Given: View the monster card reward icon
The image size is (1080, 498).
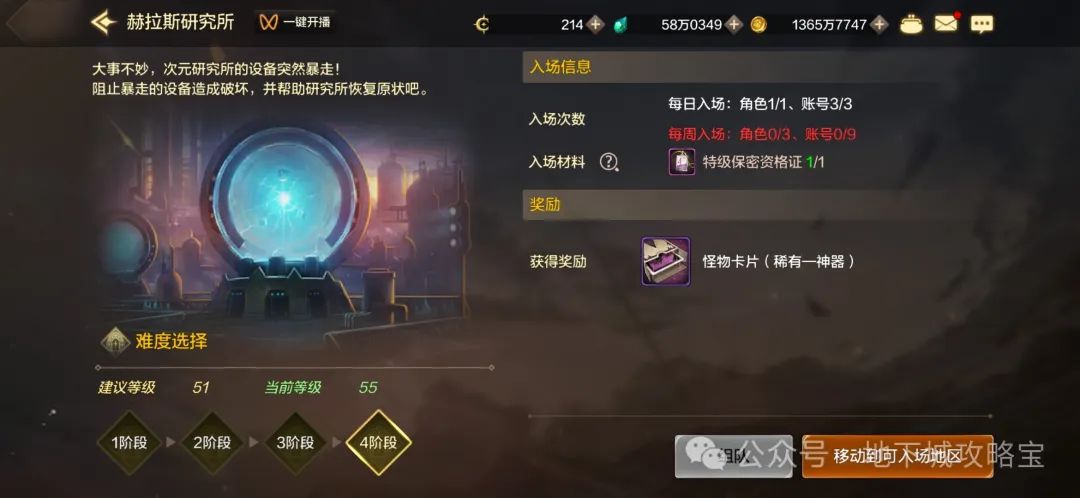Looking at the screenshot, I should coord(666,261).
